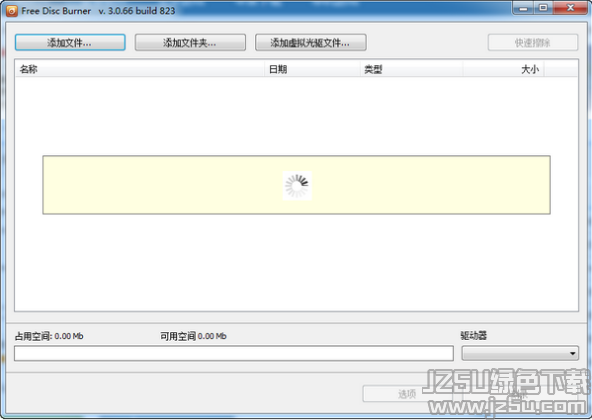Click the 添加文件夹... button
592x420 pixels.
pos(190,42)
